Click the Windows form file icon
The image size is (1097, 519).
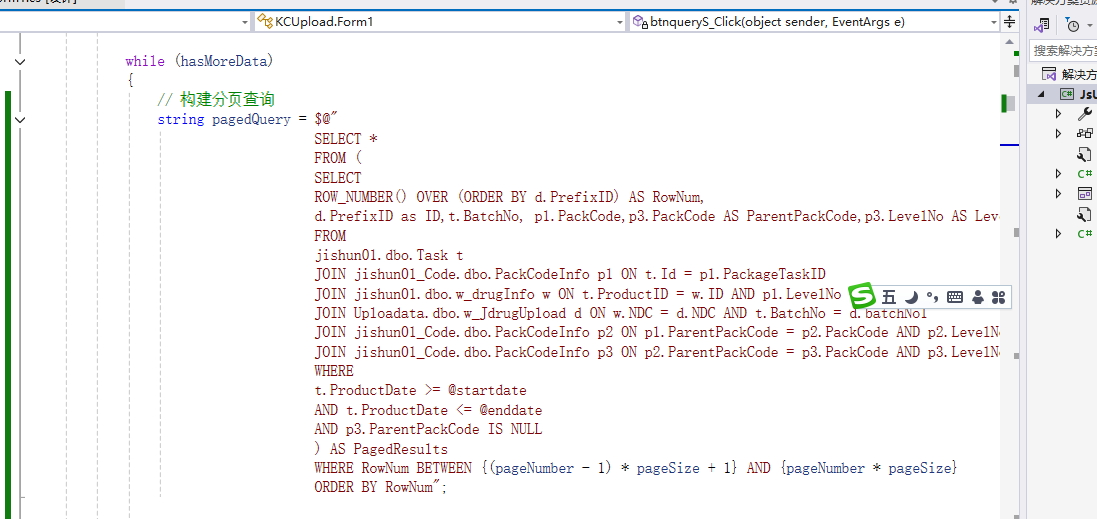point(1084,194)
